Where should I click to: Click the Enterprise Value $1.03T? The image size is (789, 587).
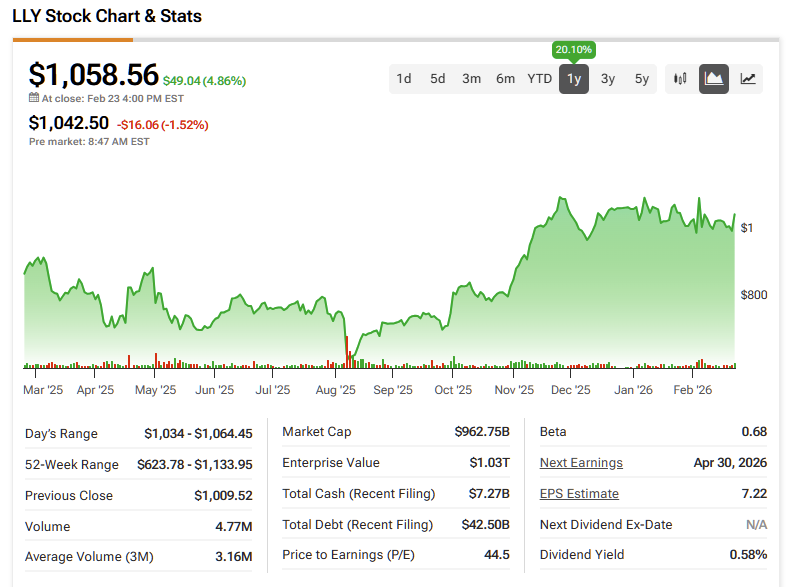click(490, 463)
